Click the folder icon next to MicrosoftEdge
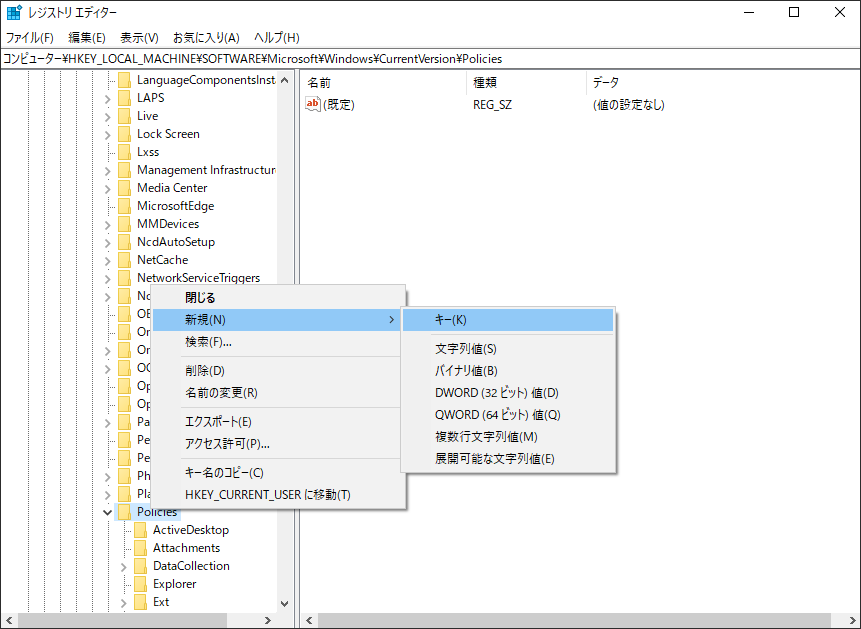Screen dimensions: 861x629 (127, 205)
